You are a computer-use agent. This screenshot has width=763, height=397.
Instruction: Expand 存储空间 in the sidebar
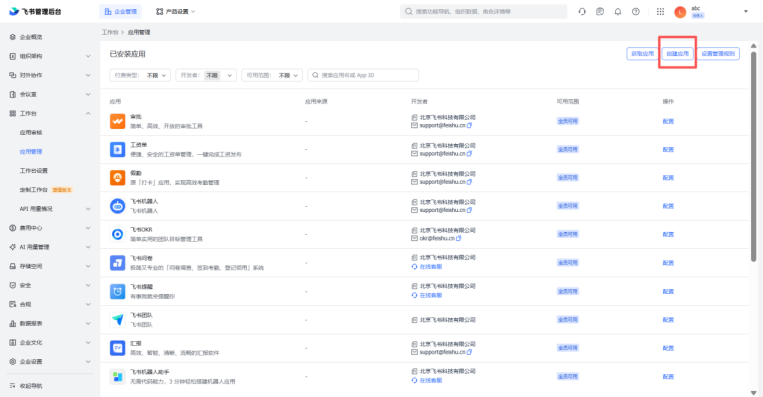[x=88, y=266]
